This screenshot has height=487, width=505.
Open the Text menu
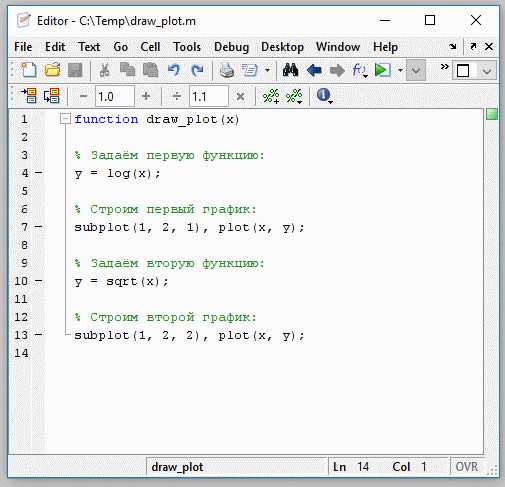89,47
